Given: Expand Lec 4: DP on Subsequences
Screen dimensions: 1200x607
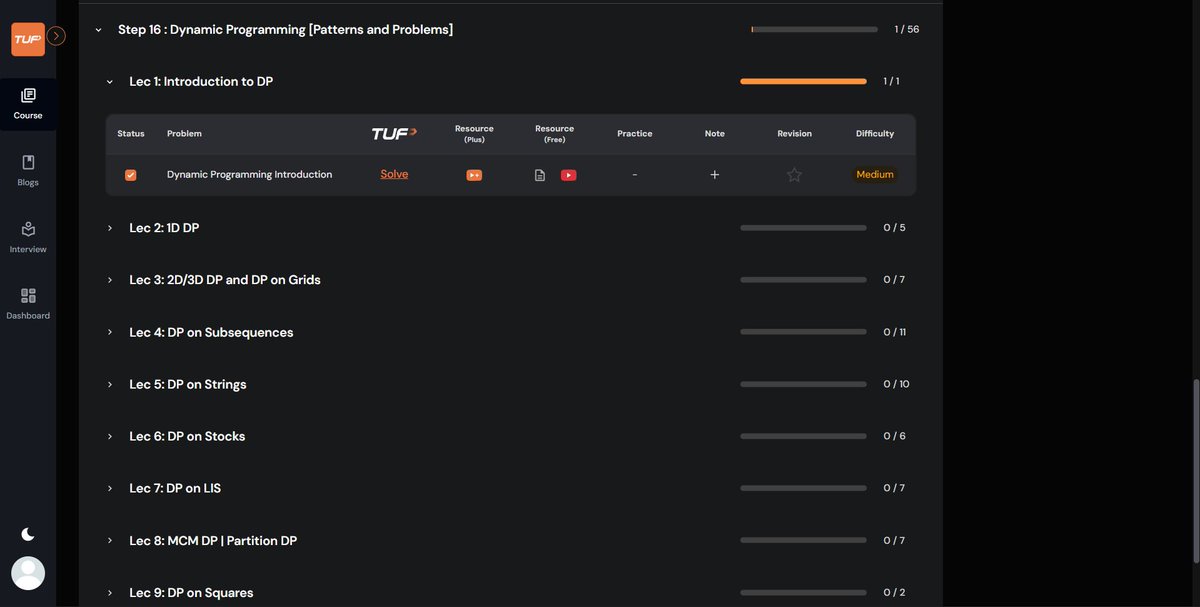Looking at the screenshot, I should pos(110,332).
